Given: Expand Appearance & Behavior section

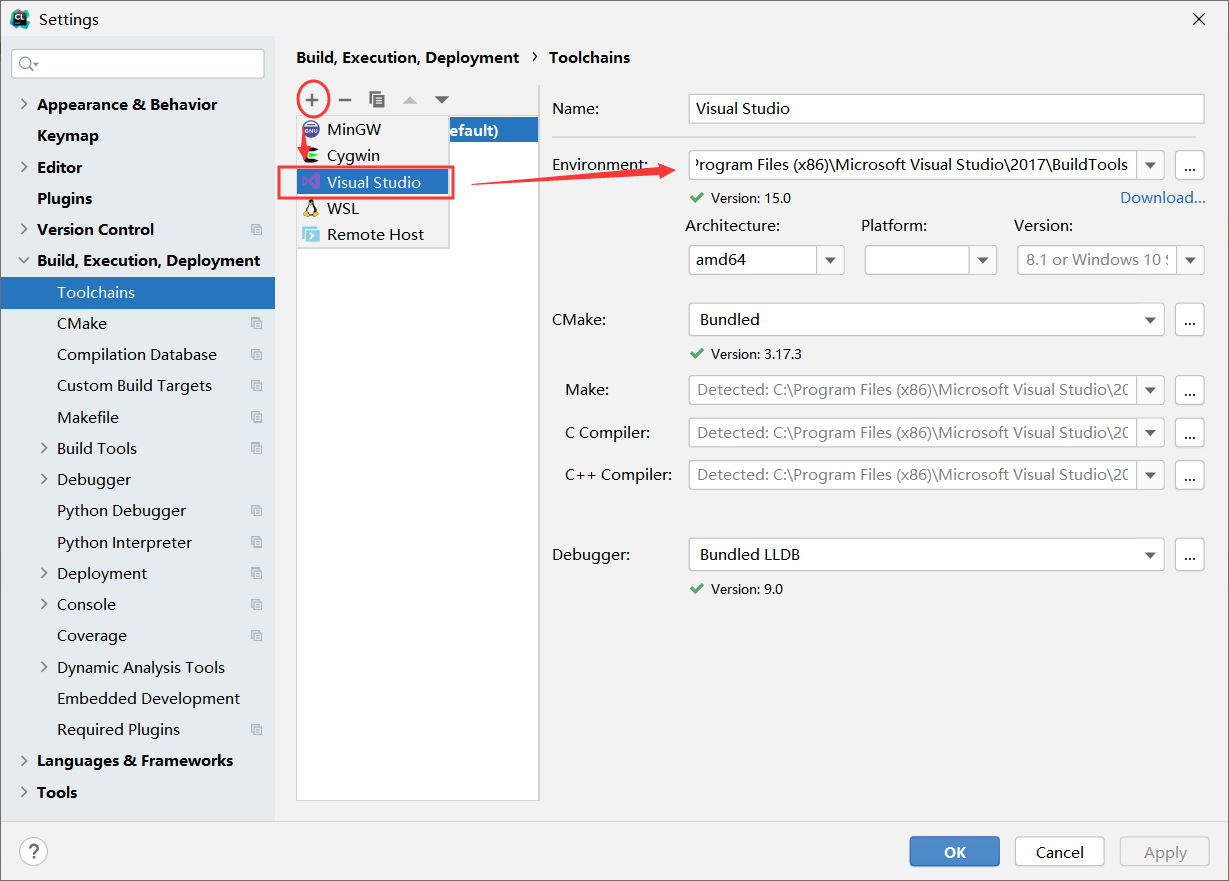Looking at the screenshot, I should 24,104.
